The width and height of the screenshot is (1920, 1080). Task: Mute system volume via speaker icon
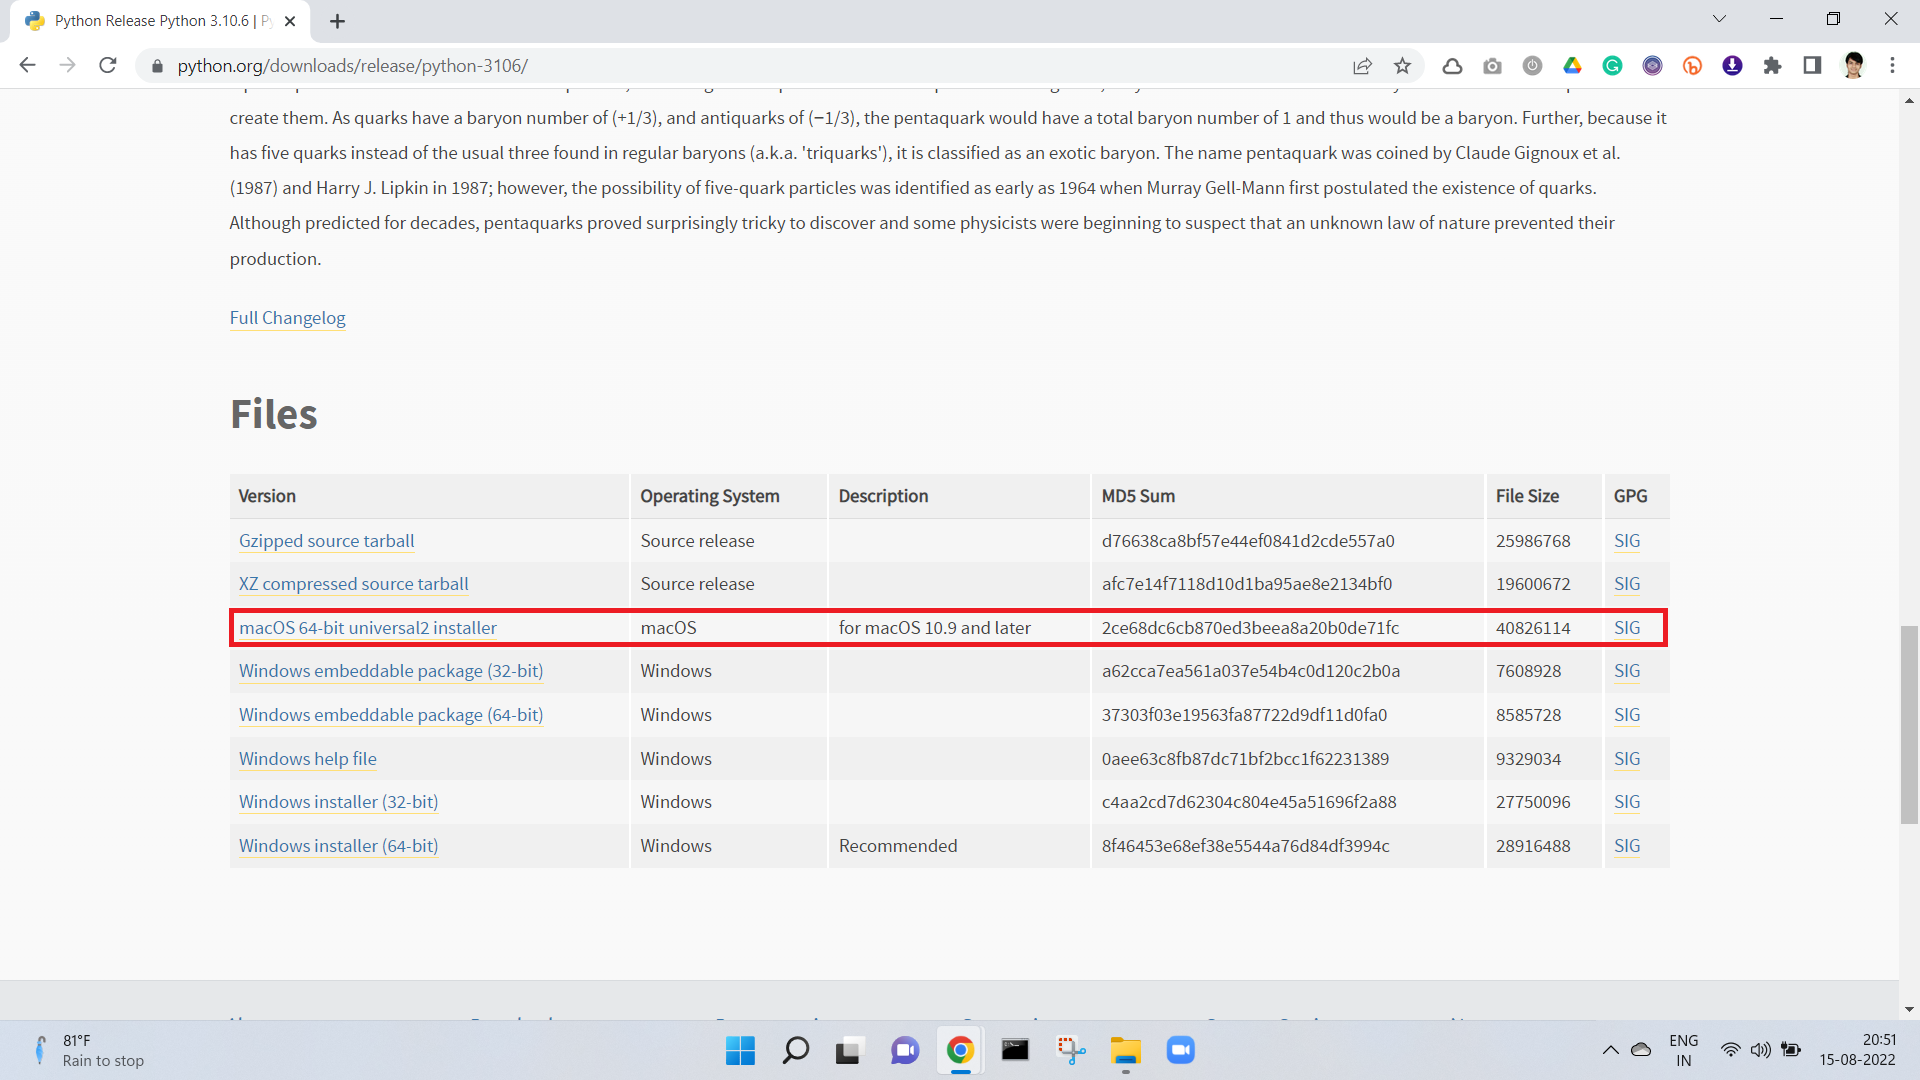click(1760, 1050)
